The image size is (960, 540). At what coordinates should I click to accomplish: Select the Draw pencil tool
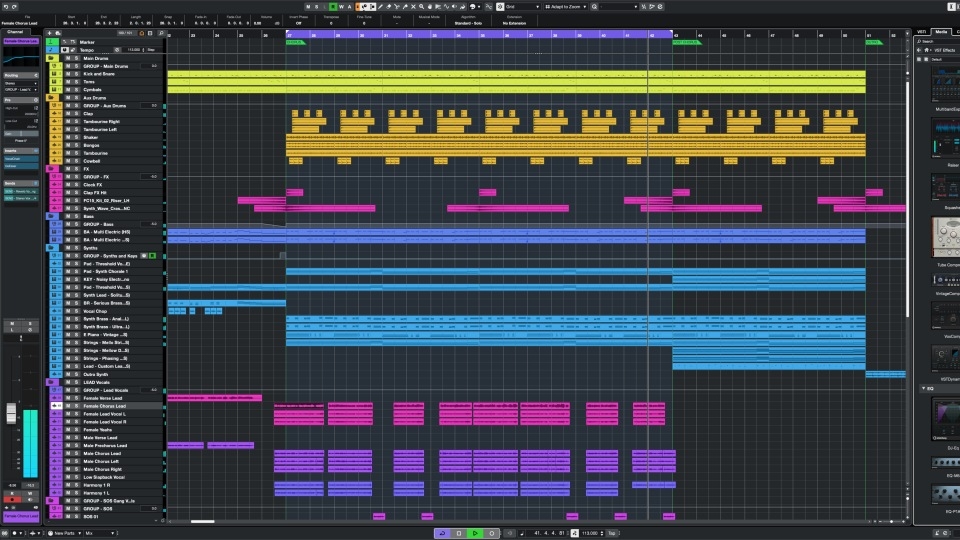tap(380, 7)
